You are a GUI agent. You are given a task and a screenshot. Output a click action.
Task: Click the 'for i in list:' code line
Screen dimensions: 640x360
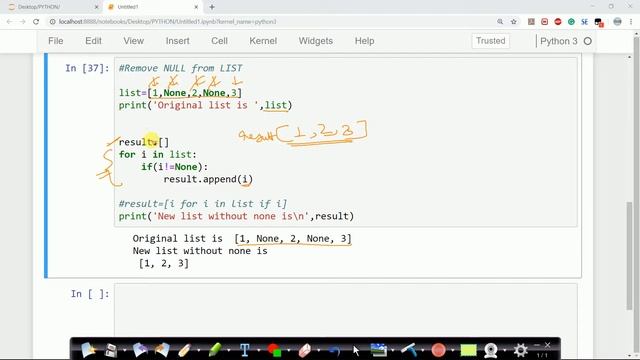point(158,155)
